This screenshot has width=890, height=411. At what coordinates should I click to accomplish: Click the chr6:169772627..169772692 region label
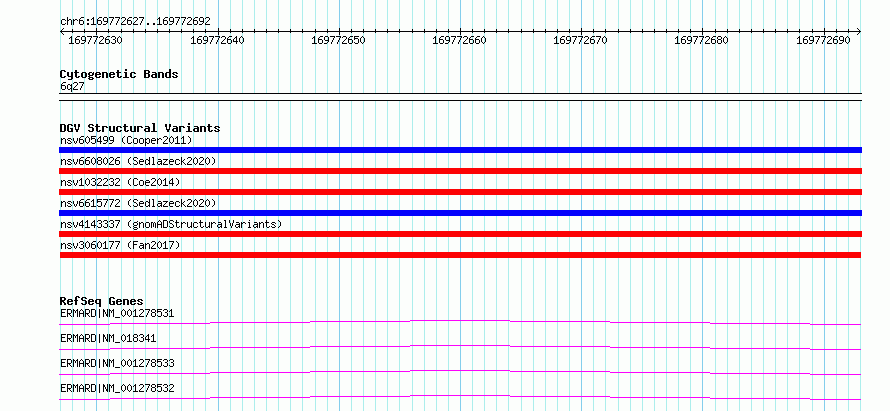pos(135,22)
